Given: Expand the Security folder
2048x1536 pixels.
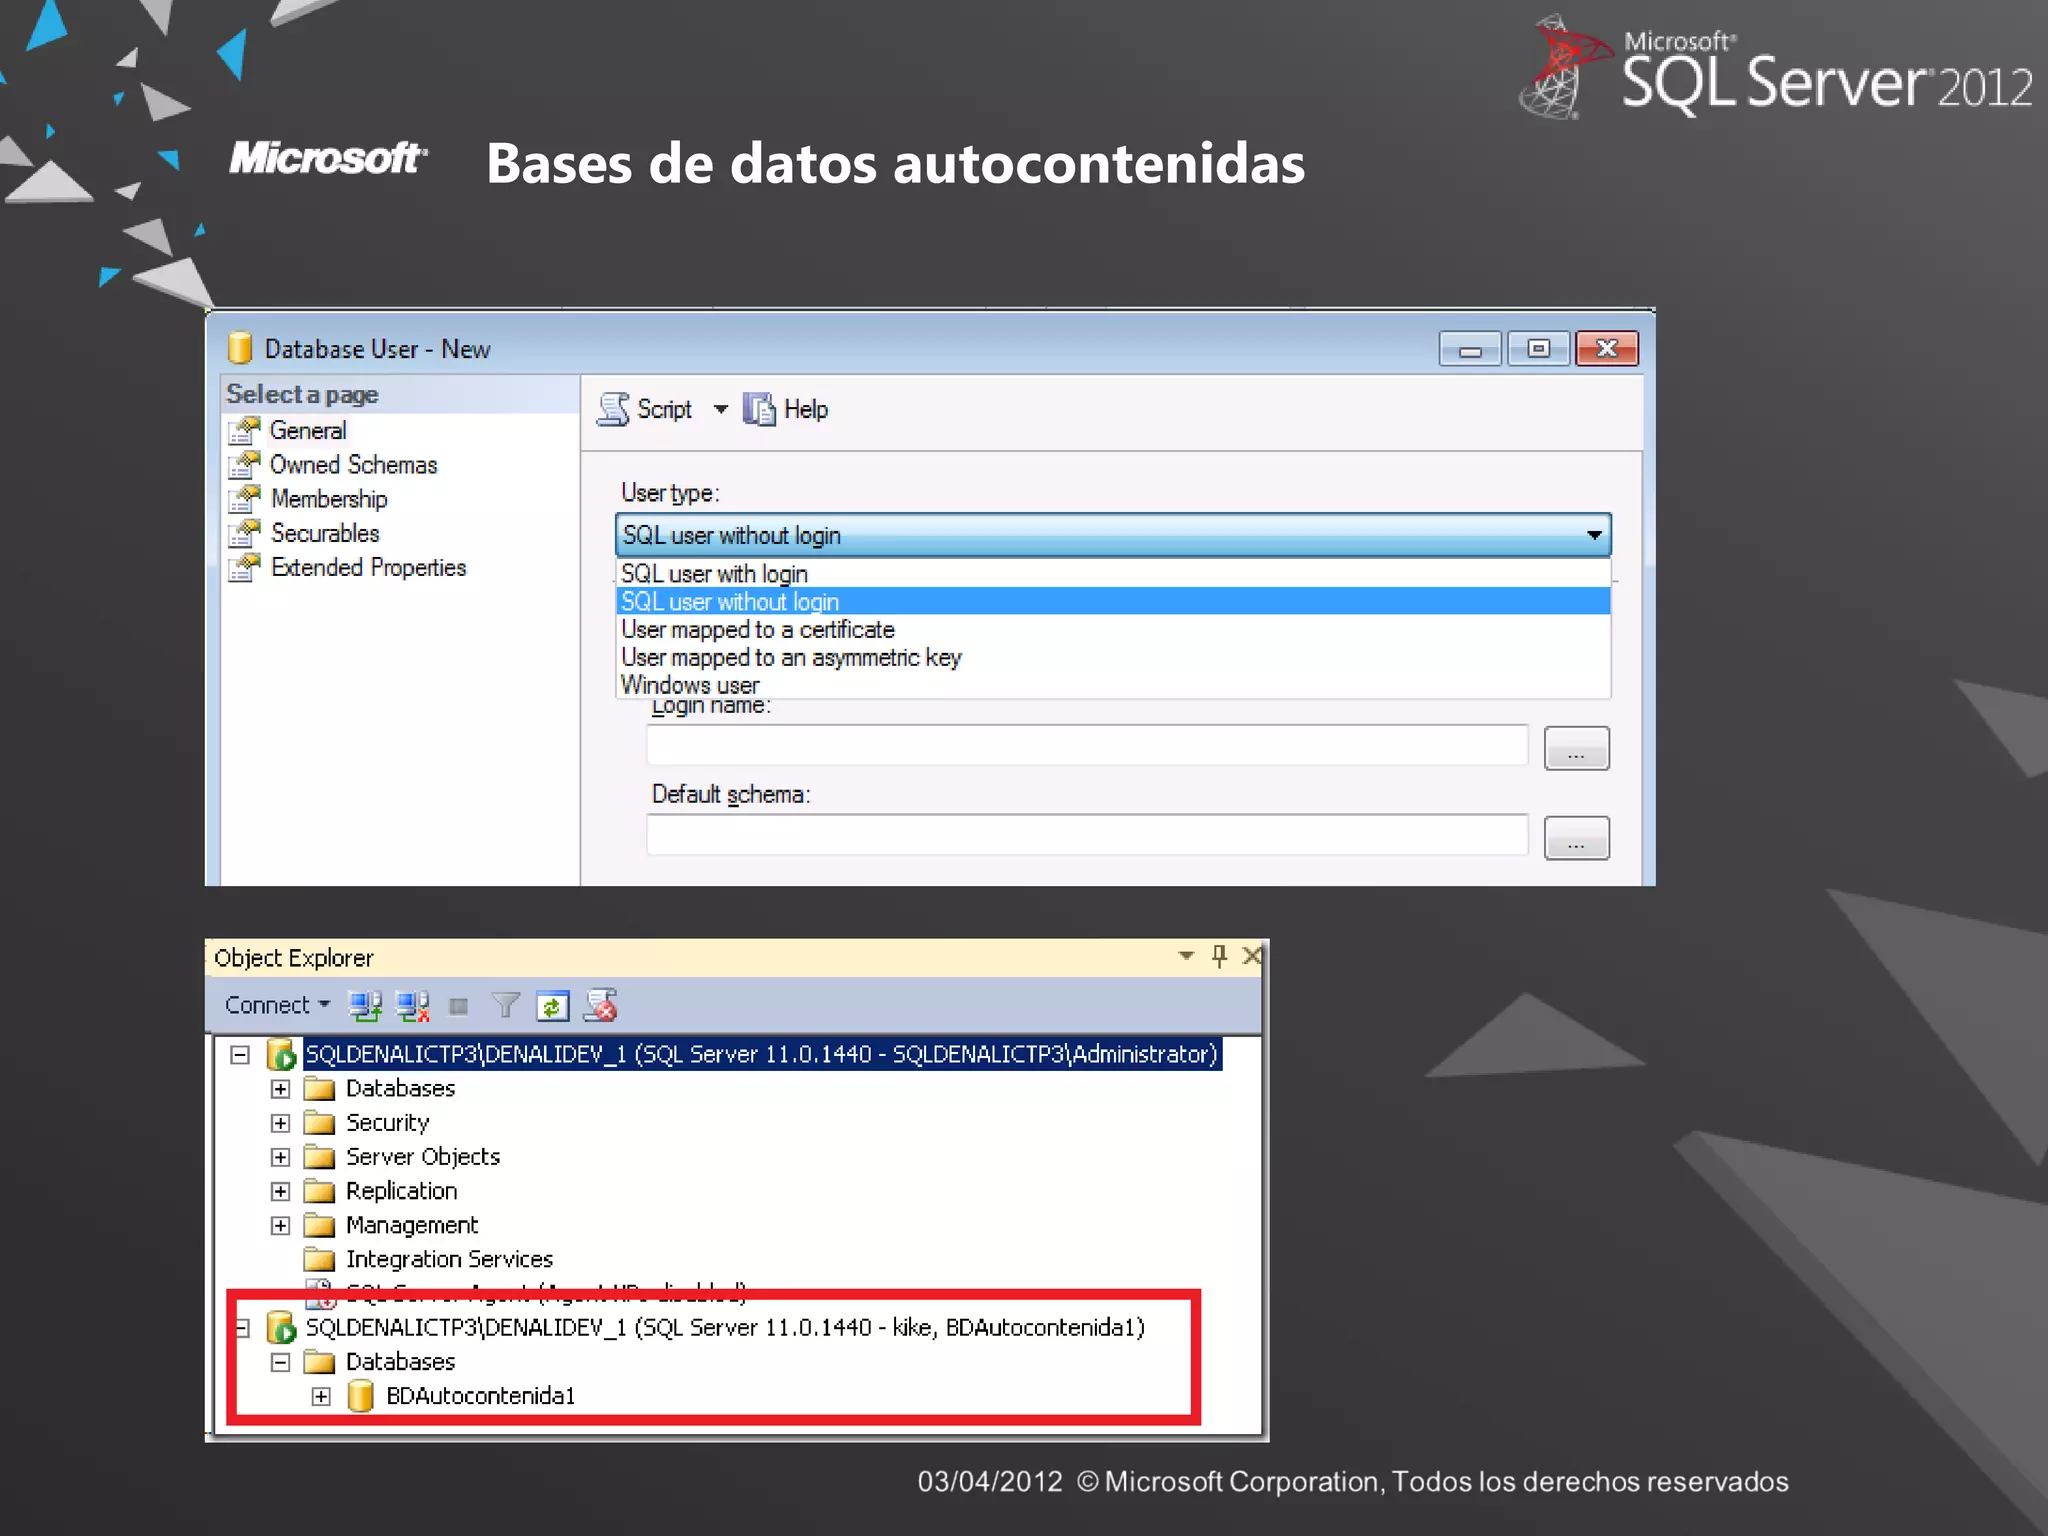Looking at the screenshot, I should pyautogui.click(x=280, y=1123).
